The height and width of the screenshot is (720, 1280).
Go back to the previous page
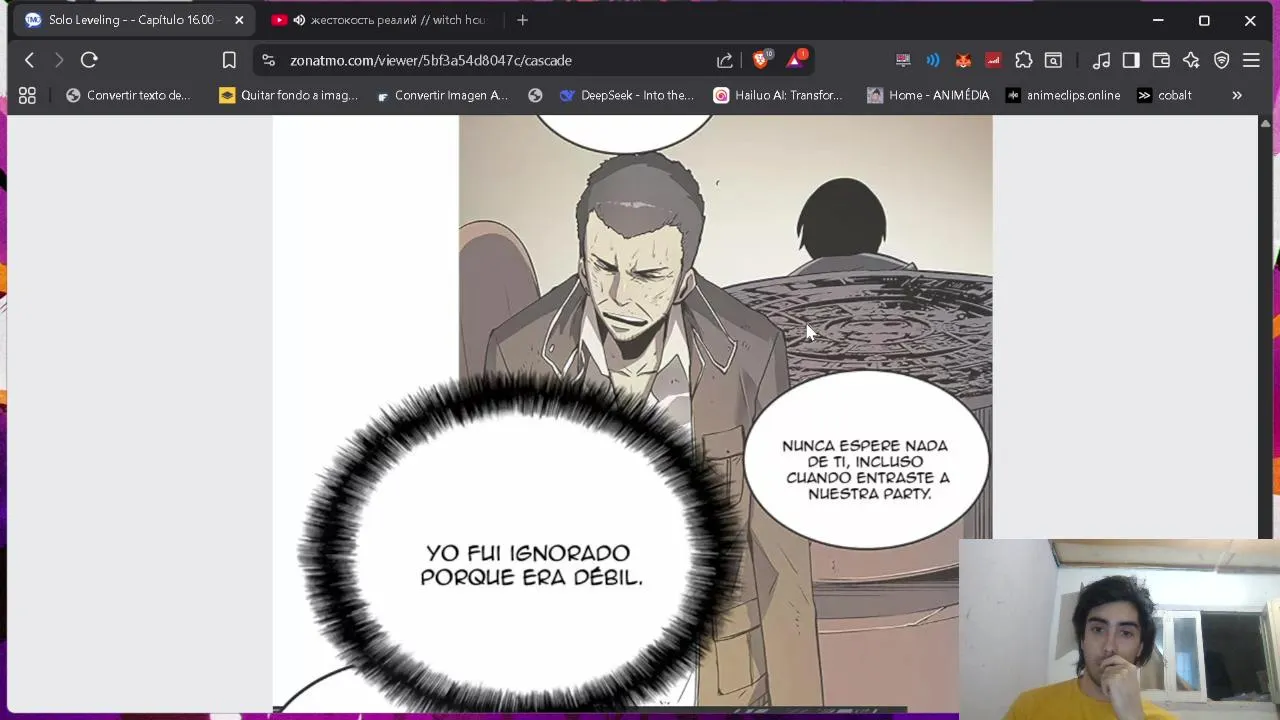(x=29, y=60)
